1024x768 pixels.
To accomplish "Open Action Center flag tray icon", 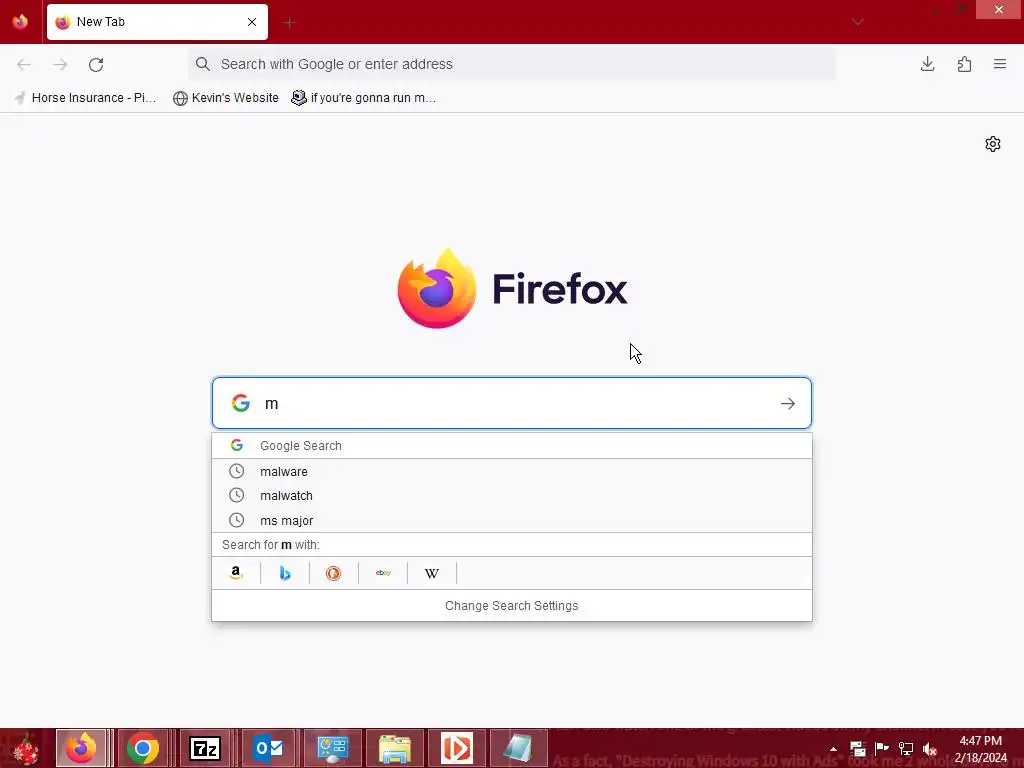I will click(x=882, y=749).
